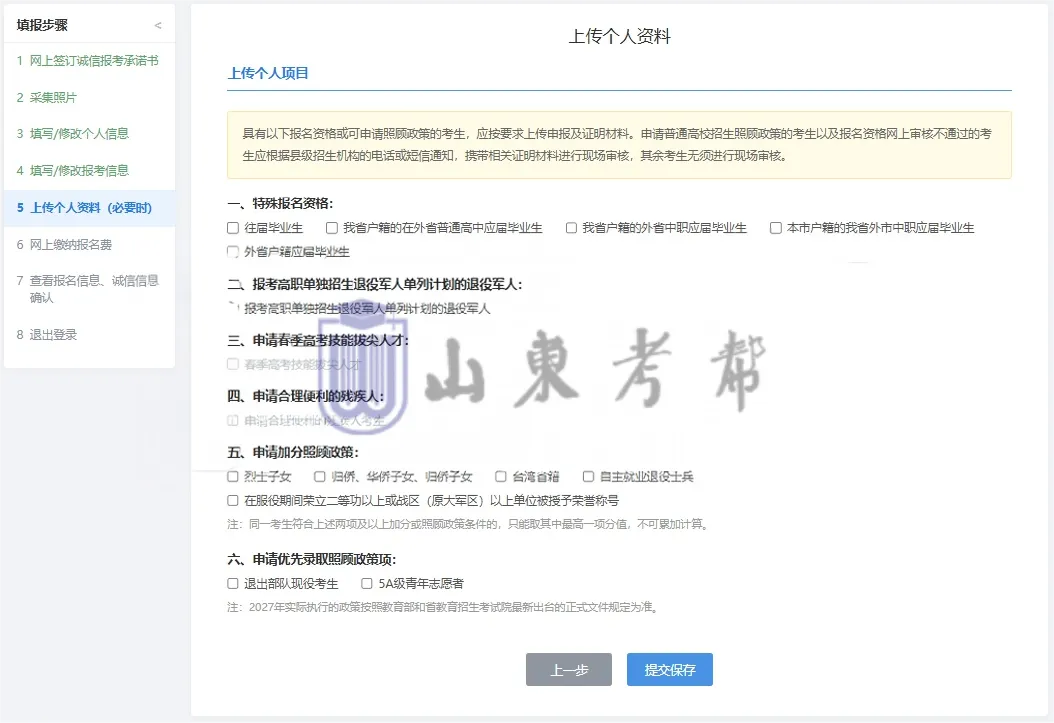
Task: Click the 六、申请优先录取照顾政策项 heading
Action: pyautogui.click(x=312, y=559)
